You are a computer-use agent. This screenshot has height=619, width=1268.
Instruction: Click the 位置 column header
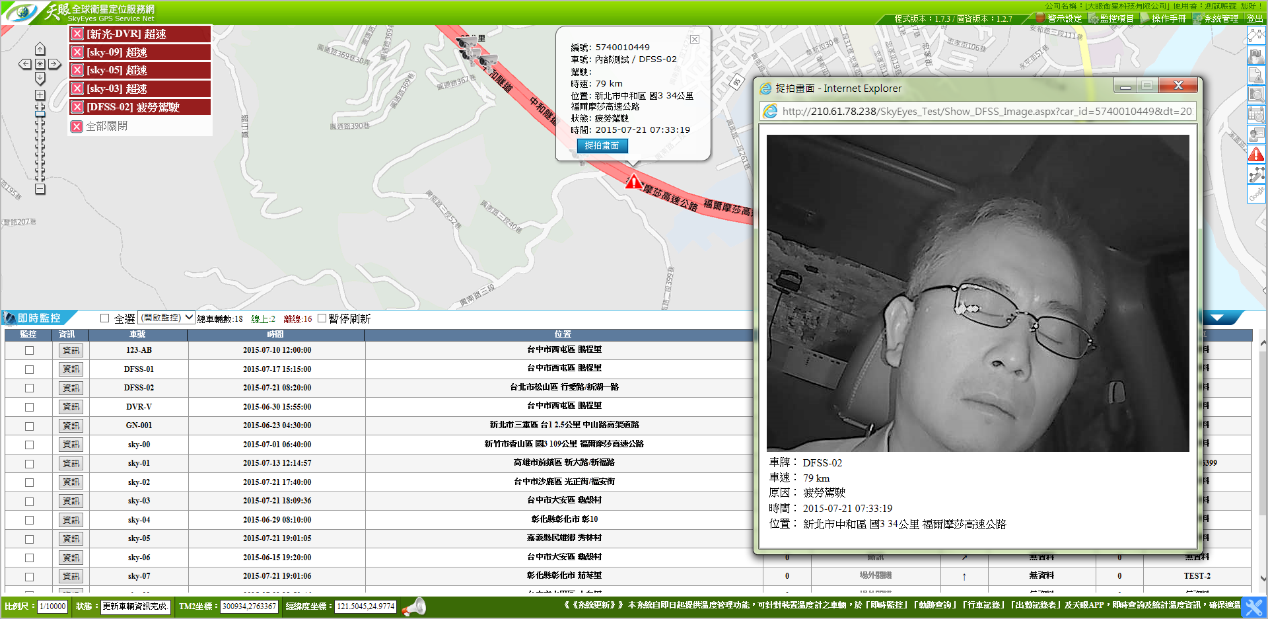[563, 334]
